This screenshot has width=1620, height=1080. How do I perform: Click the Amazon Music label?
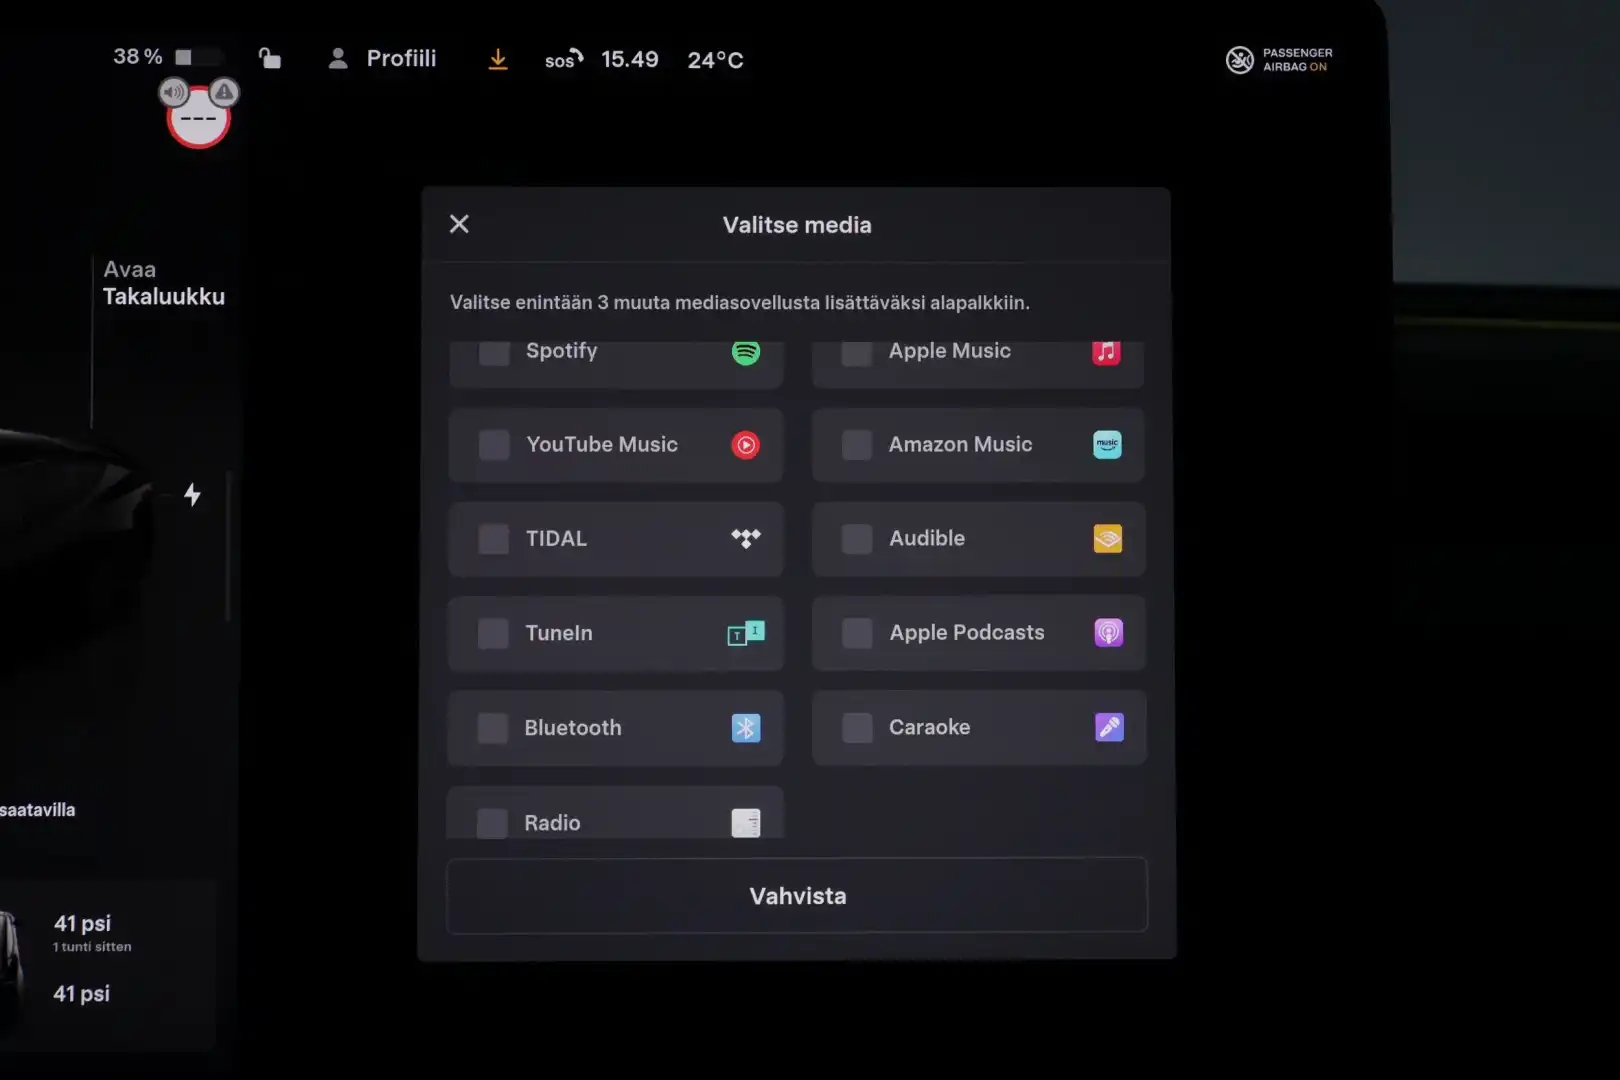point(961,444)
